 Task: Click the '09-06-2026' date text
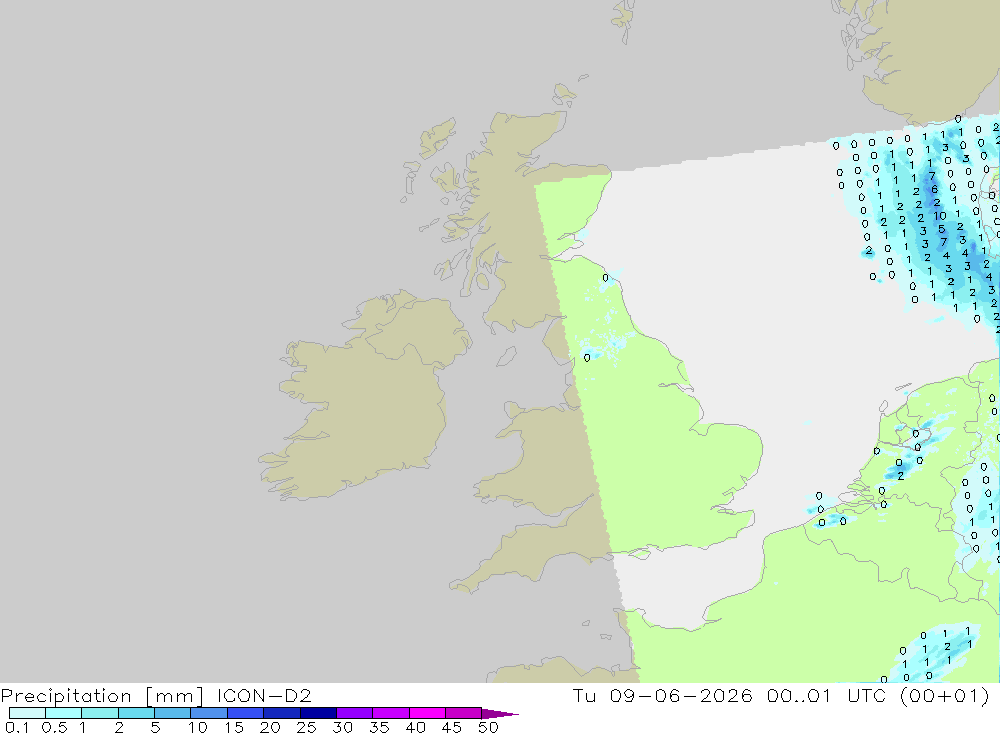[680, 695]
